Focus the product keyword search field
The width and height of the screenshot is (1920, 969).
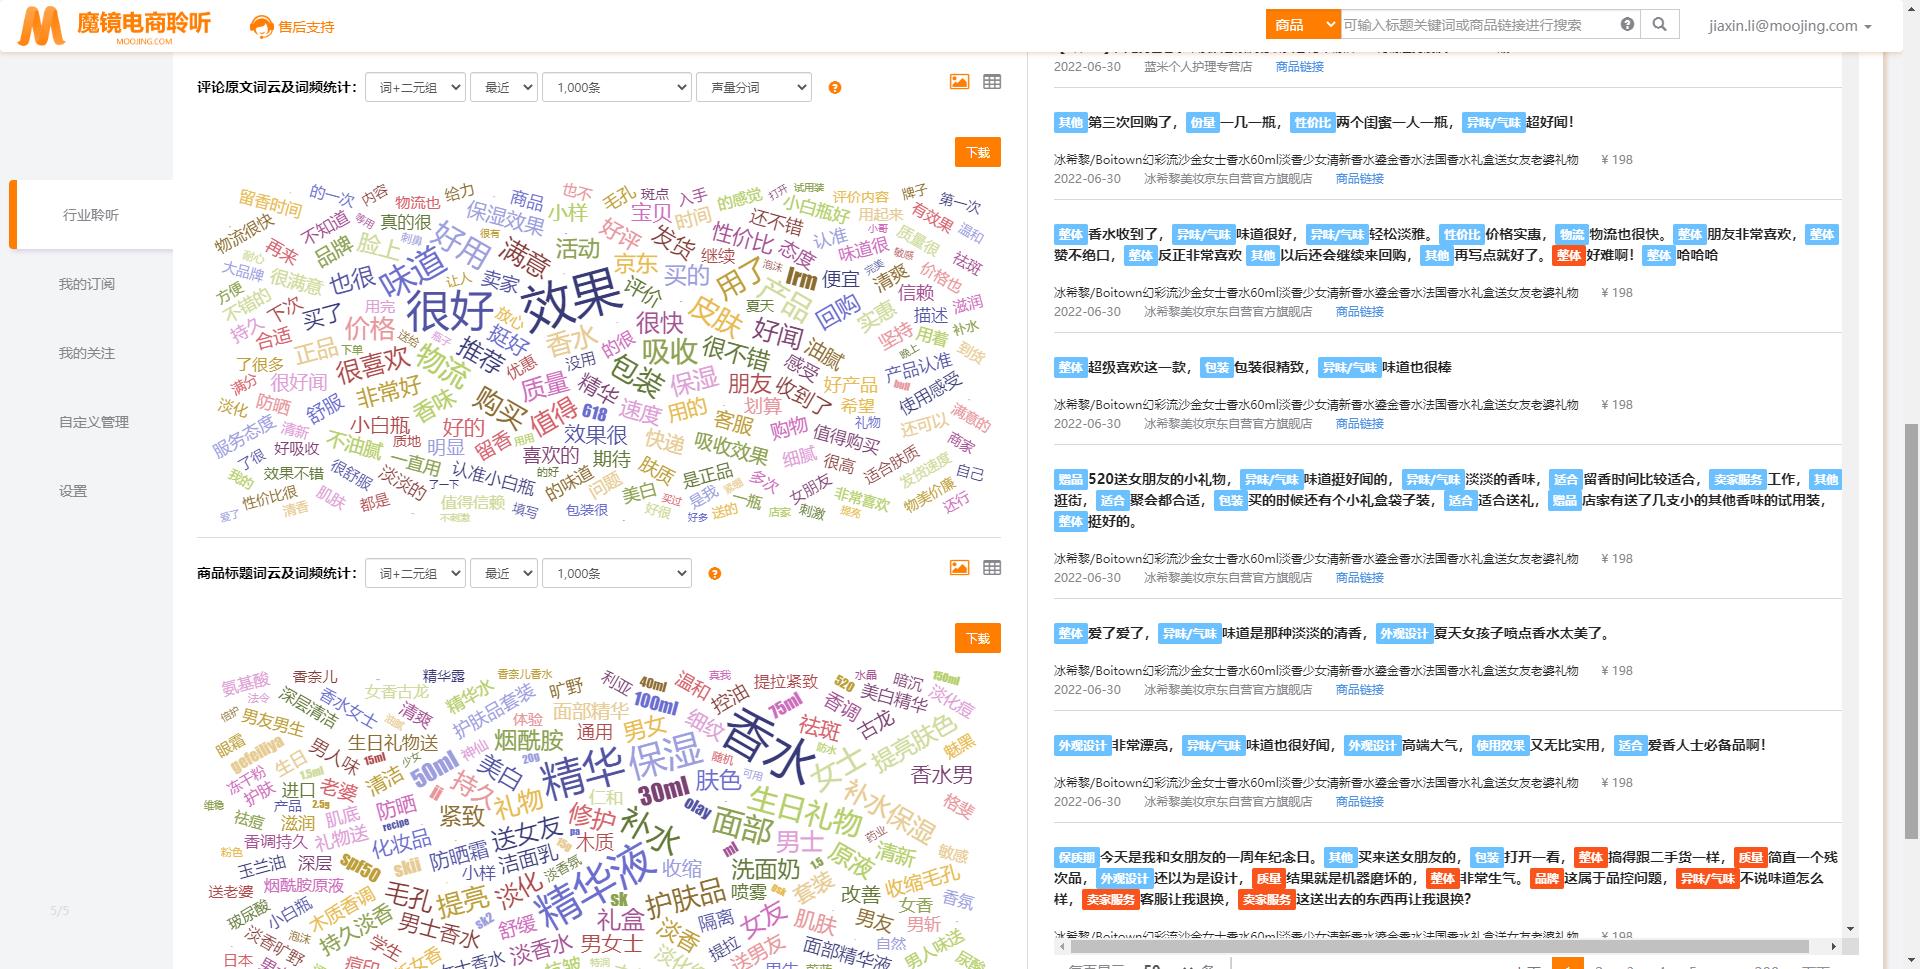(1479, 25)
